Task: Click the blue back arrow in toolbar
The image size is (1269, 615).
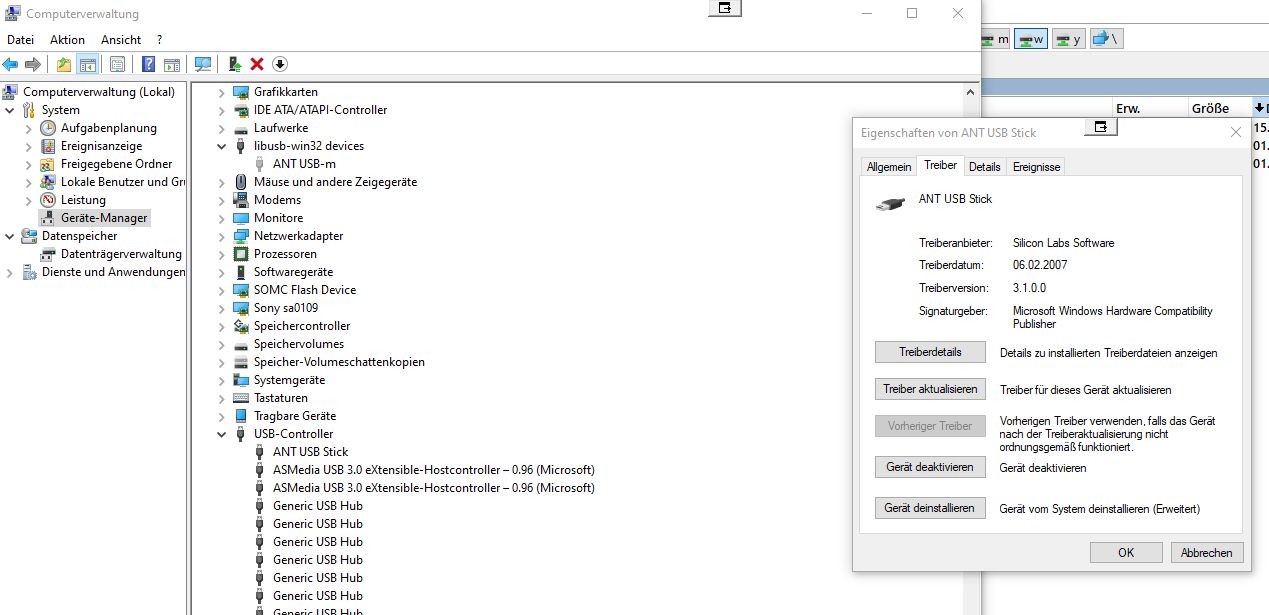Action: (11, 65)
